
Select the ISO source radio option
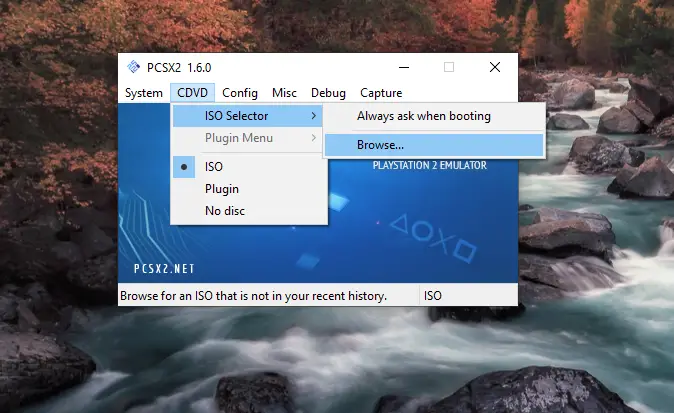click(x=249, y=167)
